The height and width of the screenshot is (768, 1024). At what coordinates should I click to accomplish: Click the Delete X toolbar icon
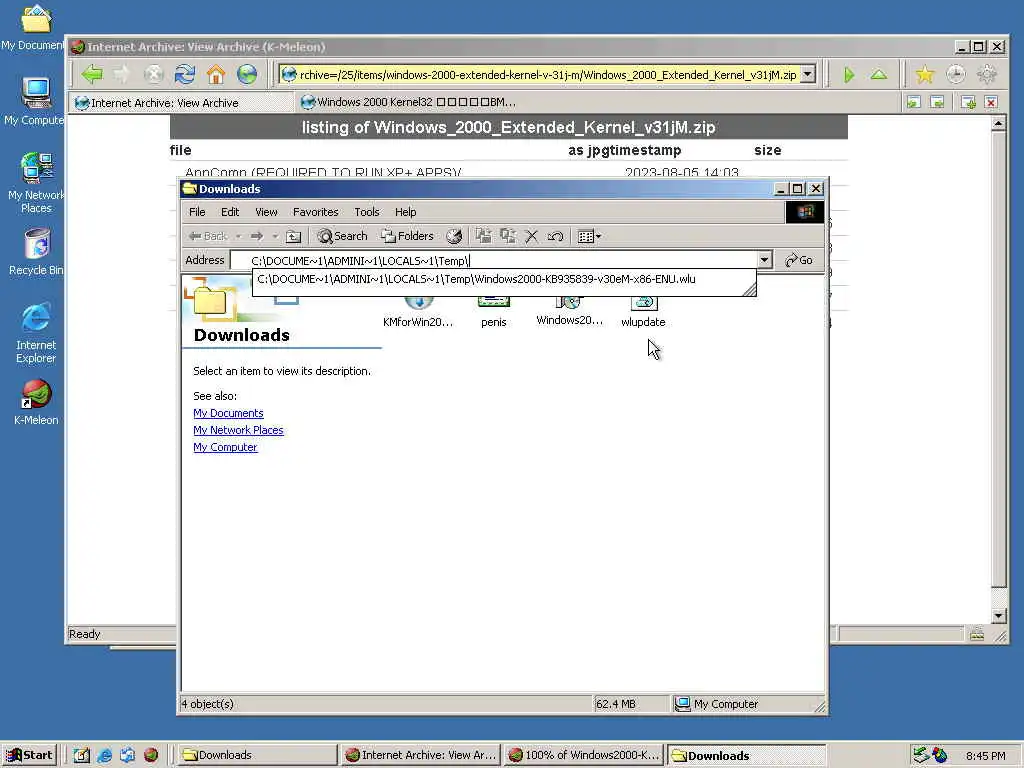(532, 236)
